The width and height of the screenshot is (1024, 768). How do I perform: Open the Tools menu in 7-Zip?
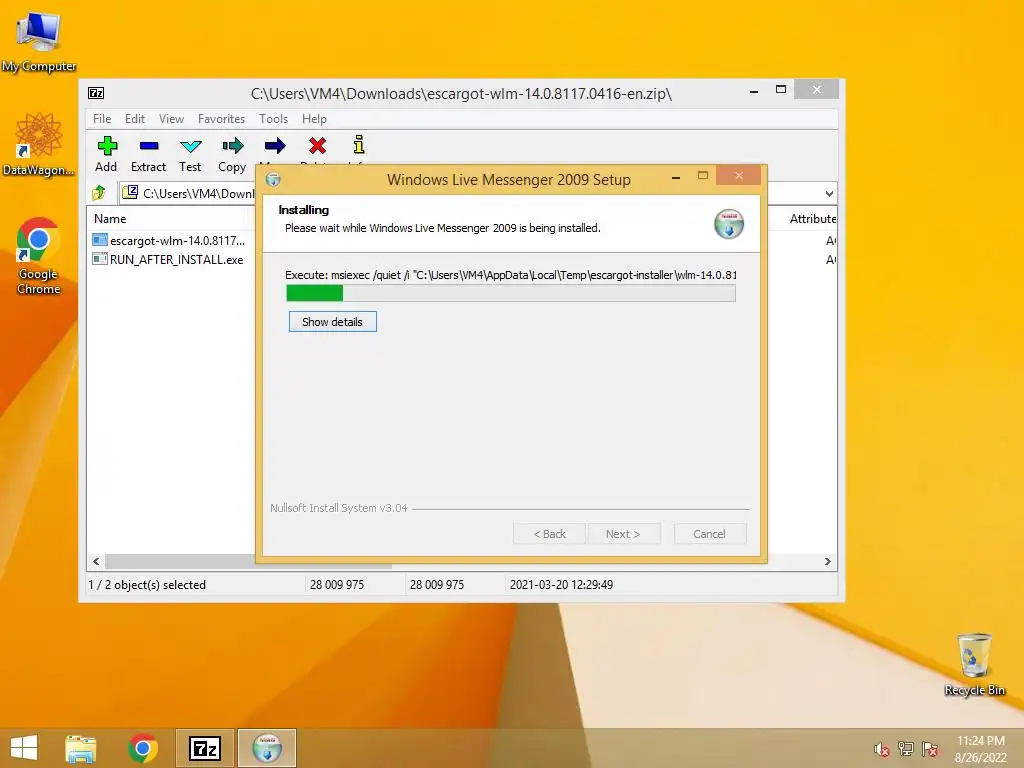pyautogui.click(x=273, y=119)
